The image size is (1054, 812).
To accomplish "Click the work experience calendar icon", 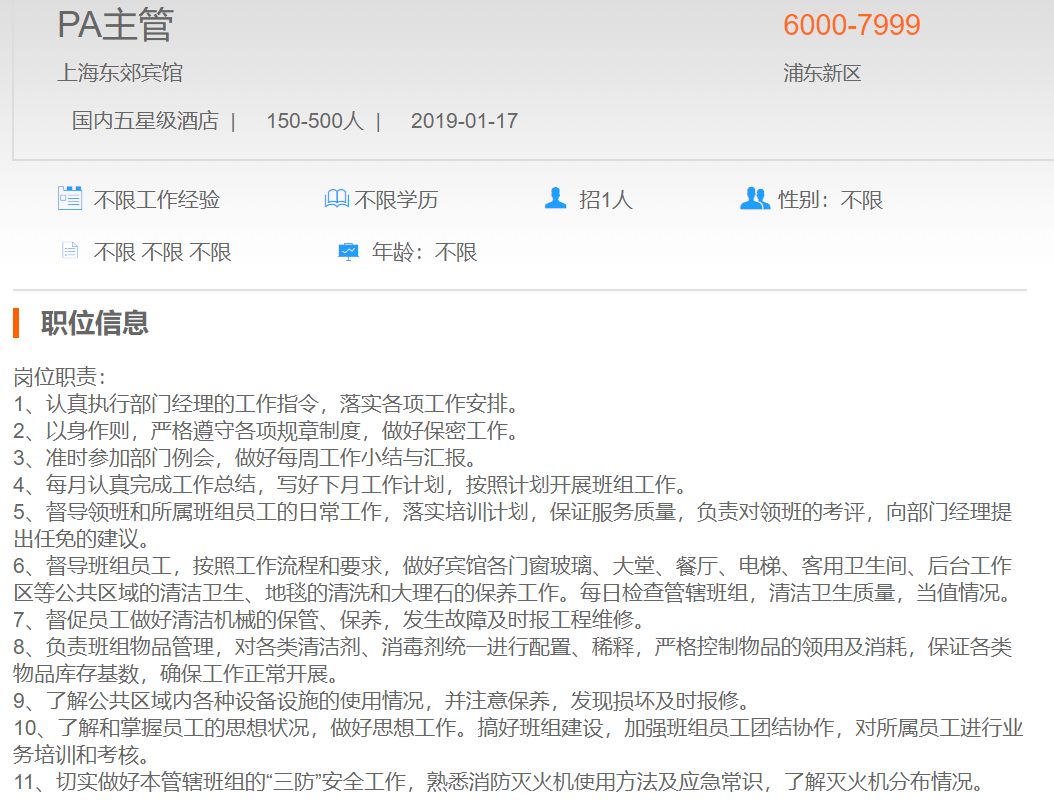I will point(69,198).
